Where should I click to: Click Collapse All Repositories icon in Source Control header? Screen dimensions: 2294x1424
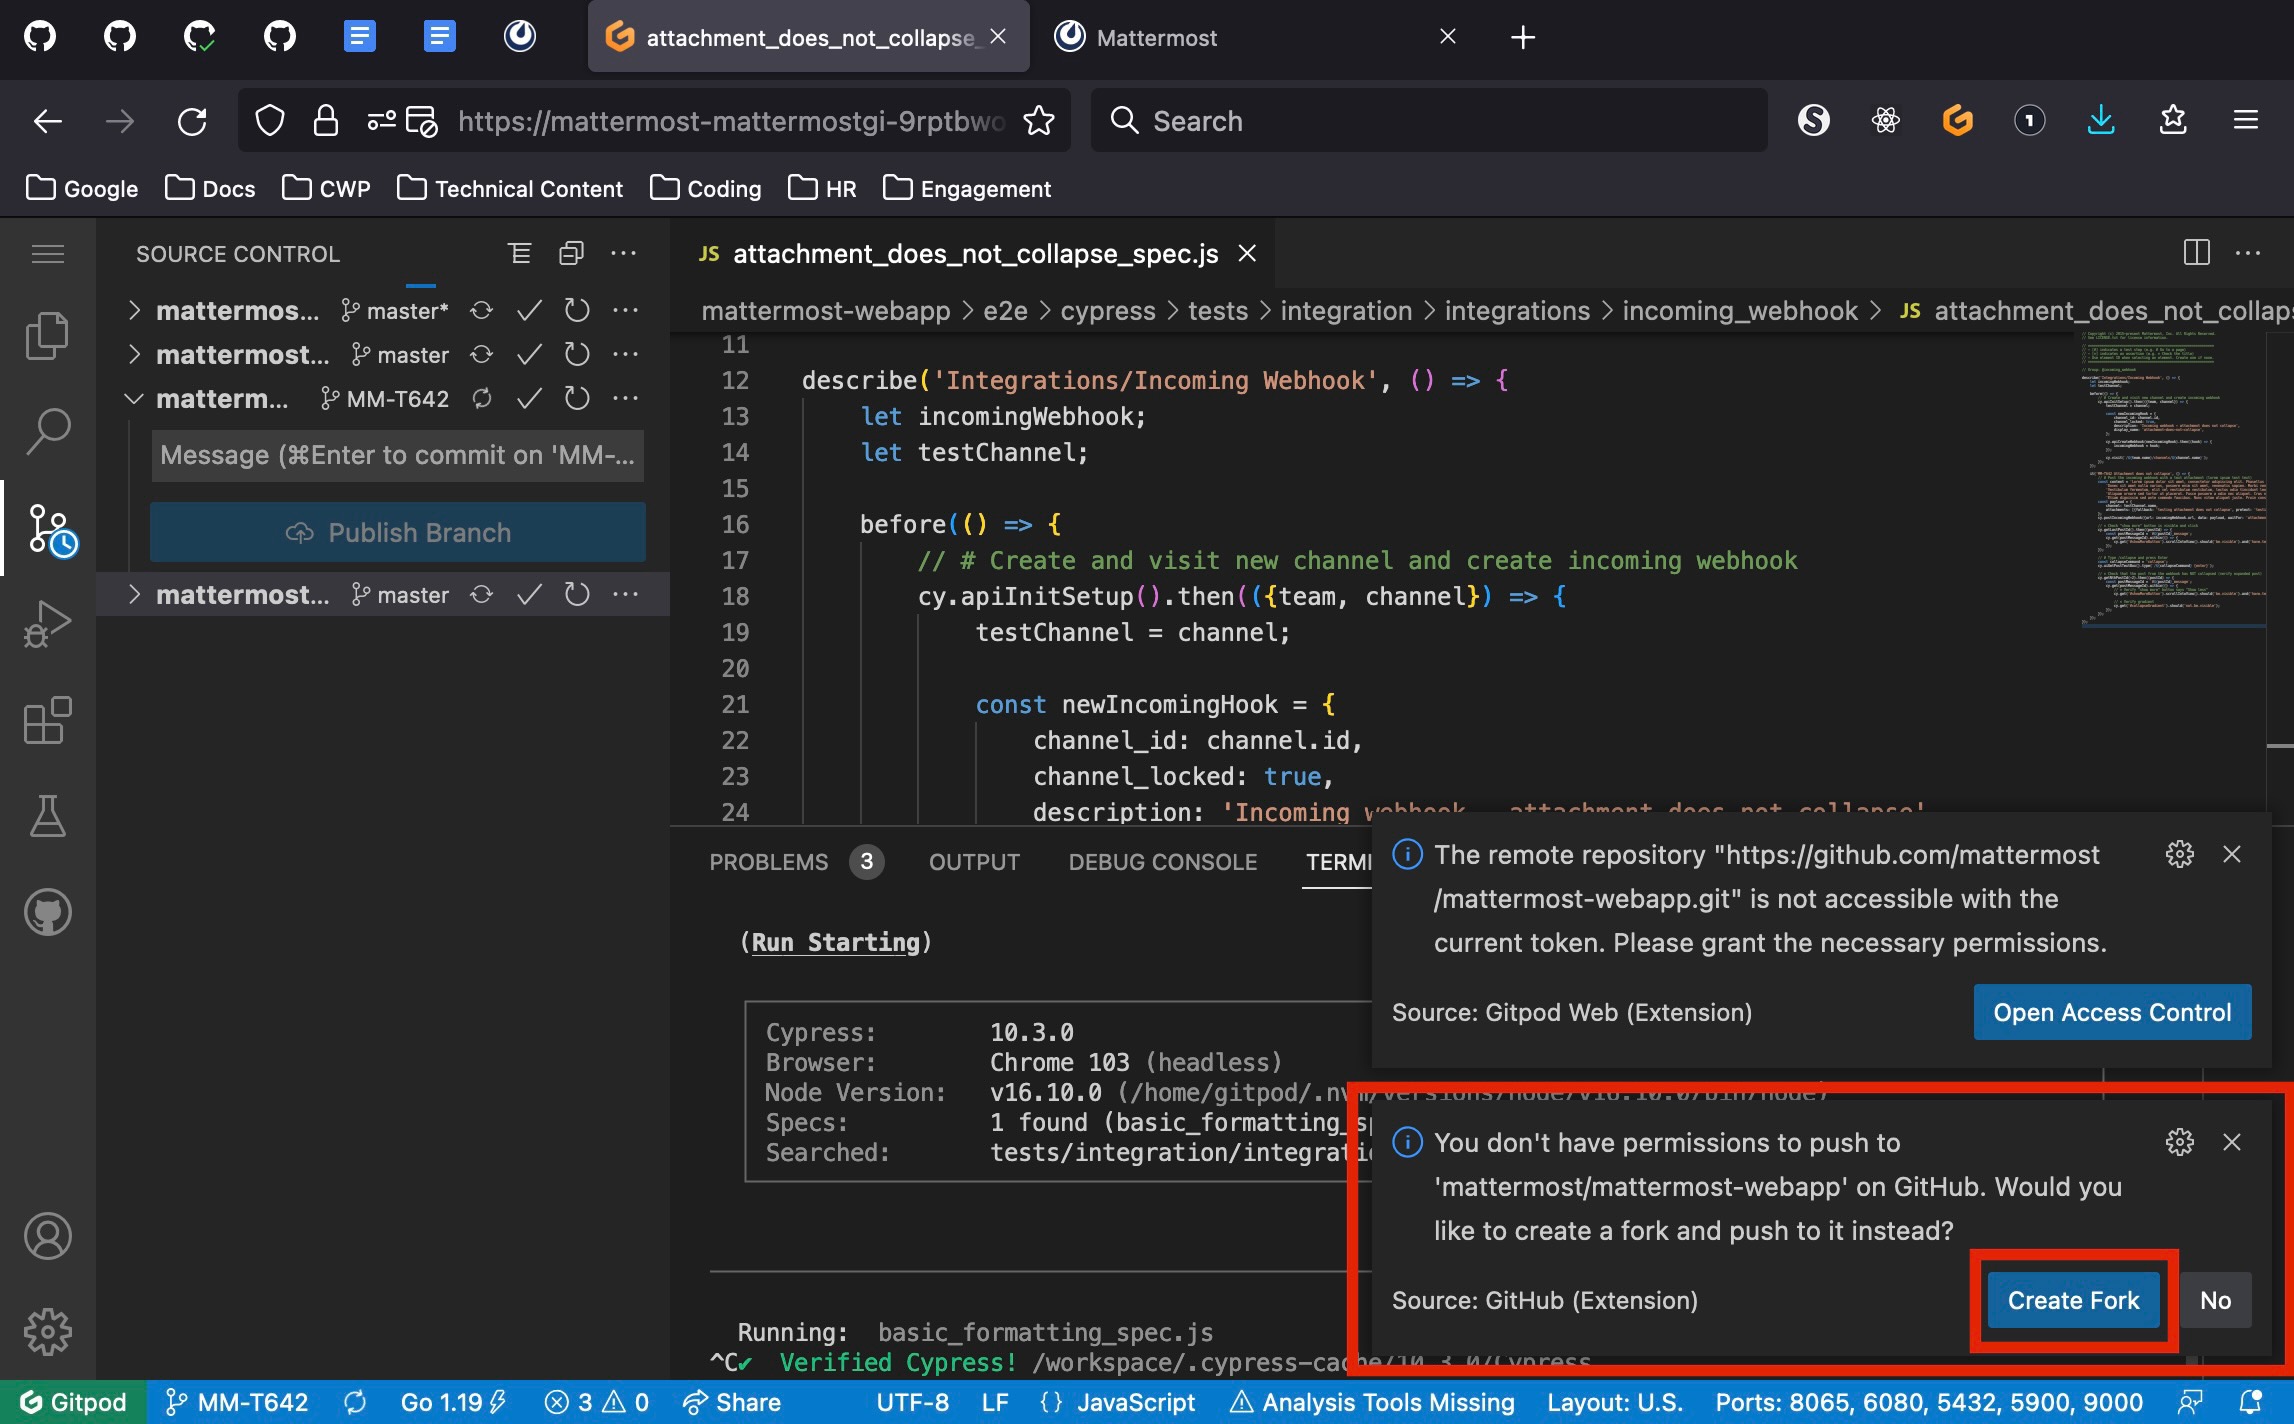pos(571,254)
